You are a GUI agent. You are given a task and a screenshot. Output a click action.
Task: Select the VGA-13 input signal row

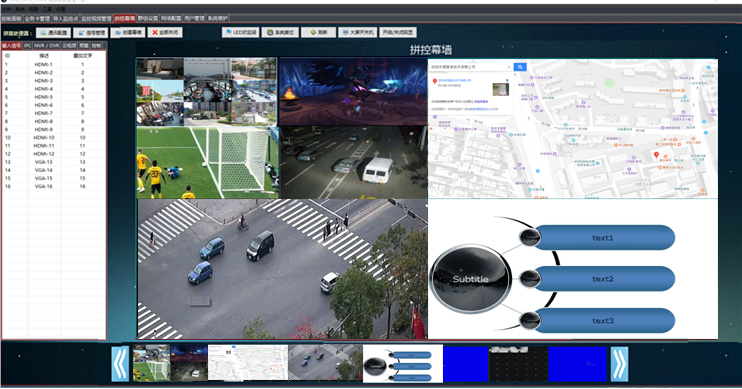point(53,162)
